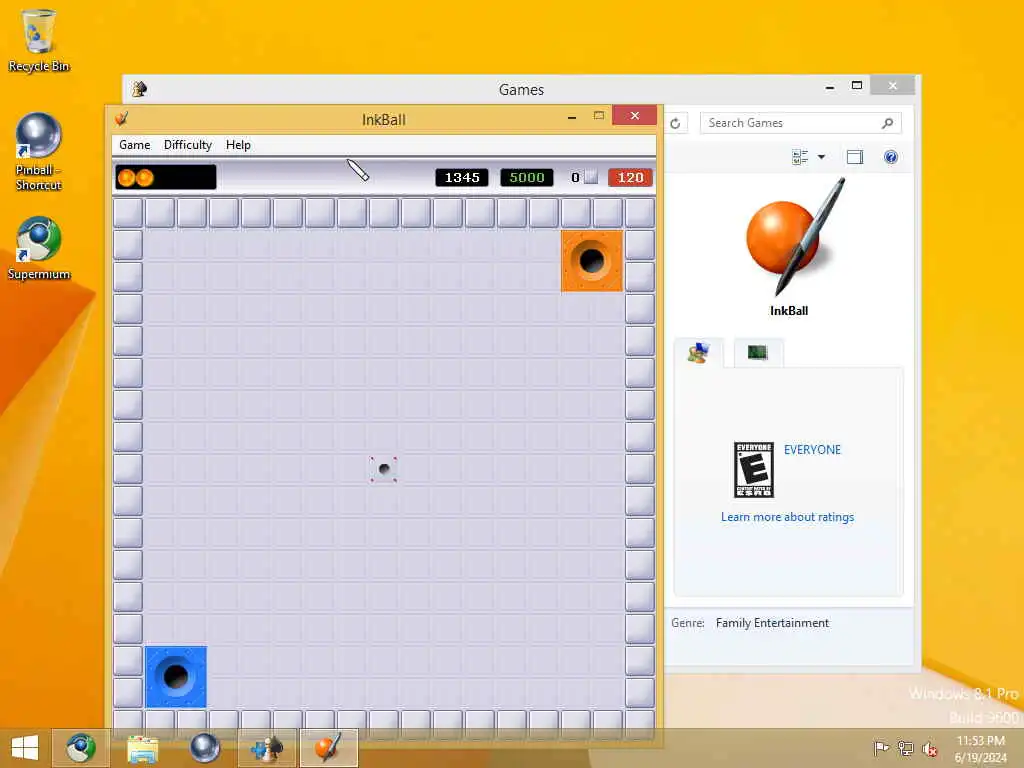Image resolution: width=1024 pixels, height=768 pixels.
Task: Open the Help menu in InkBall
Action: (x=238, y=145)
